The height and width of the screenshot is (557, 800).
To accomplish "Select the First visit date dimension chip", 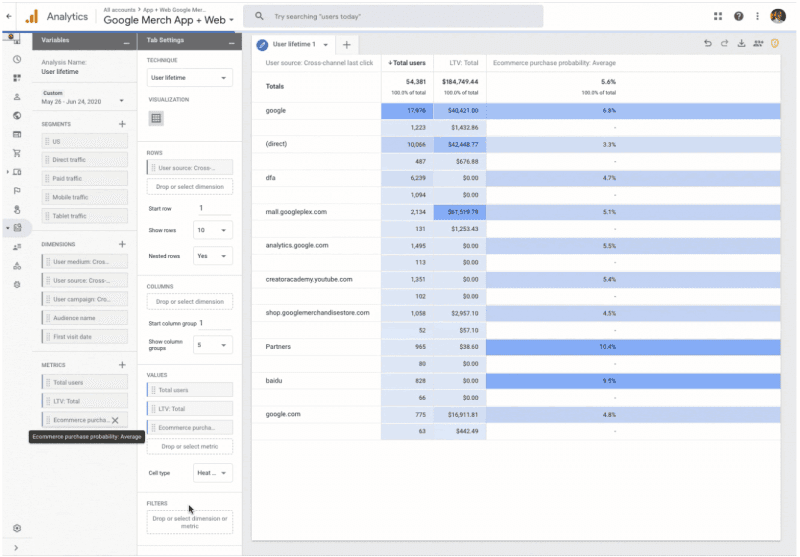I will (85, 337).
